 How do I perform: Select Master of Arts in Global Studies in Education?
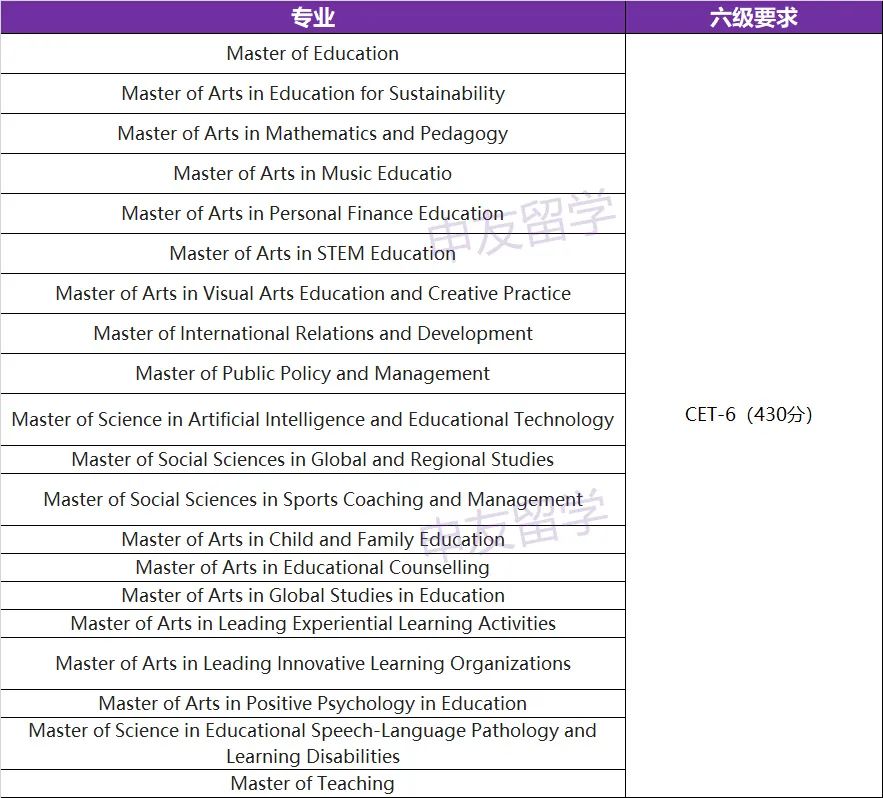click(313, 595)
